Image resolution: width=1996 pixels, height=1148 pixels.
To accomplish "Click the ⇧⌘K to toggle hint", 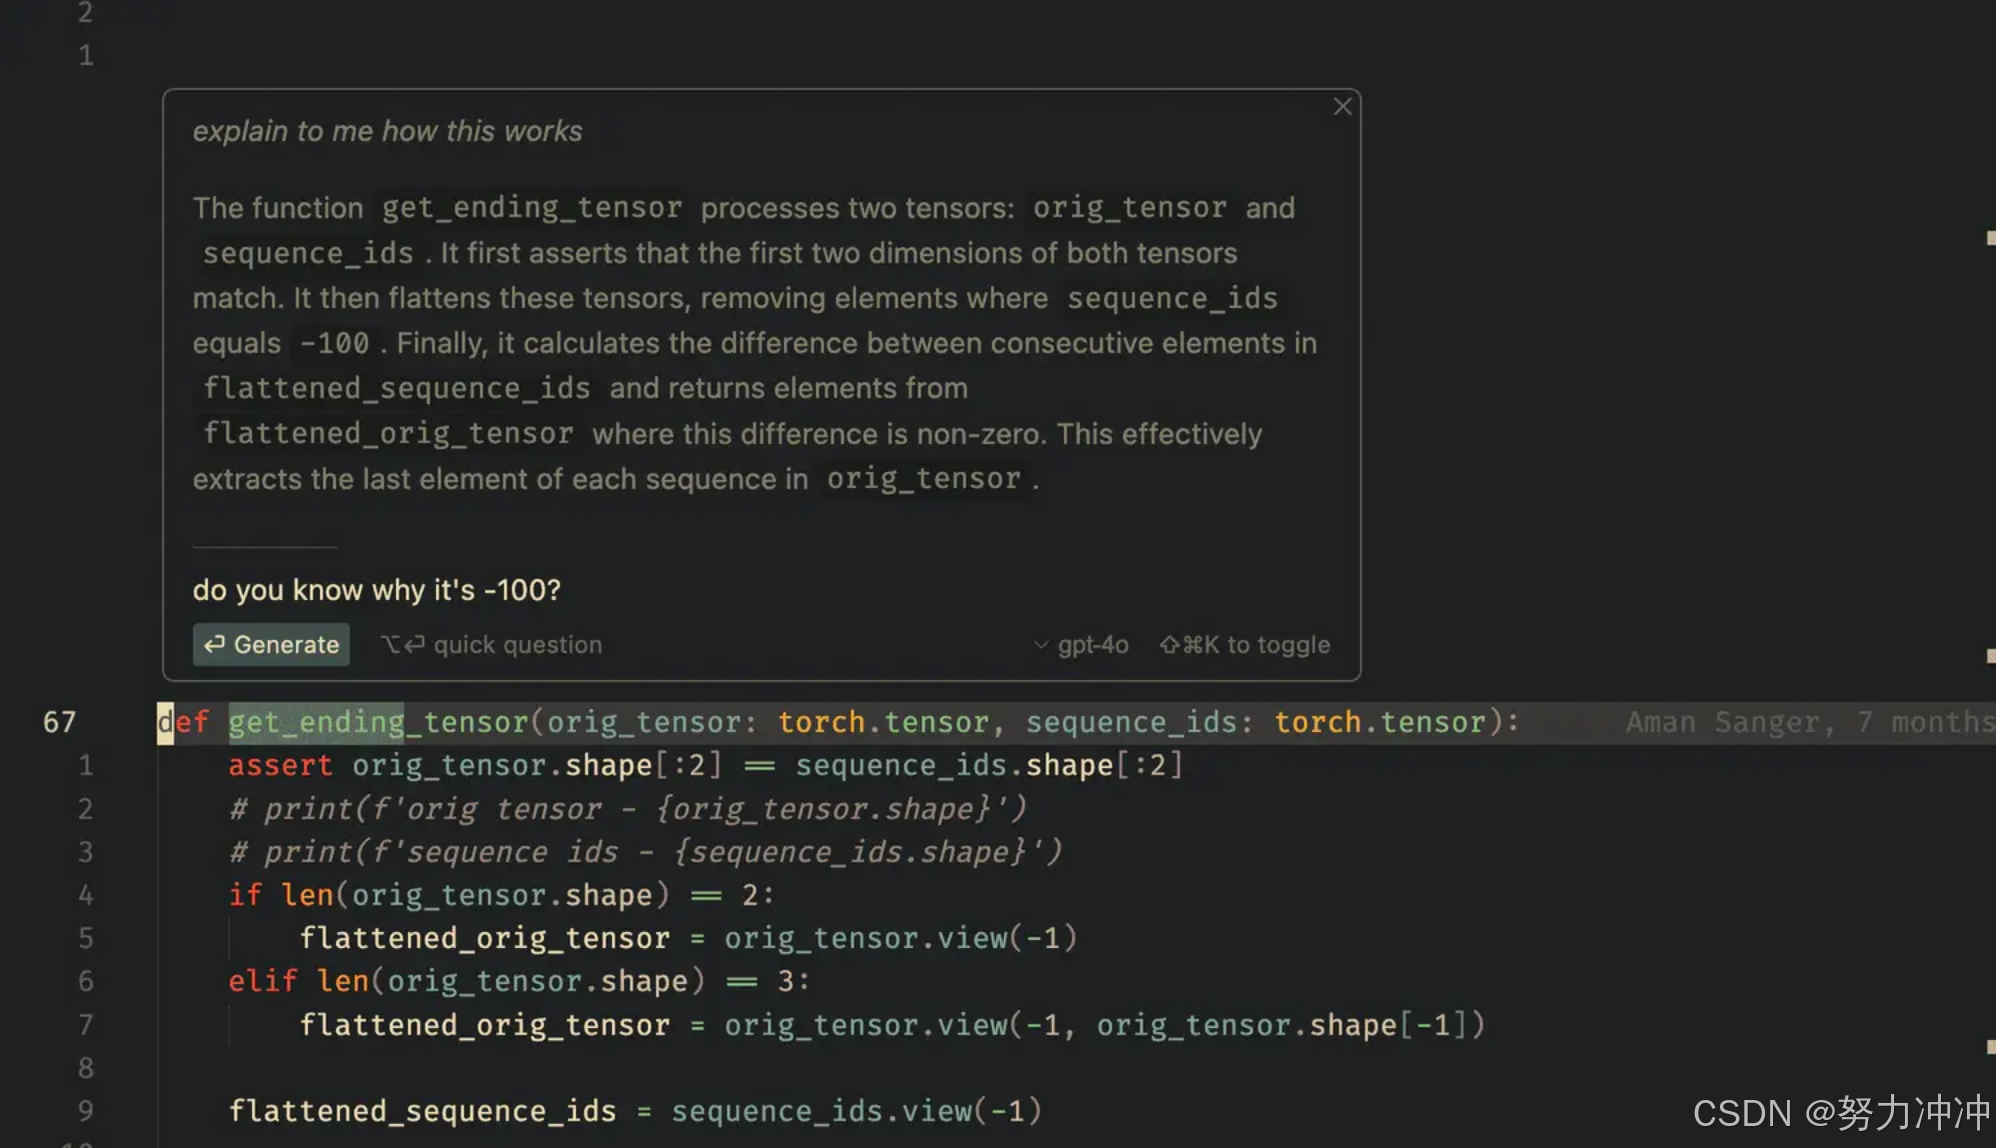I will (x=1245, y=645).
